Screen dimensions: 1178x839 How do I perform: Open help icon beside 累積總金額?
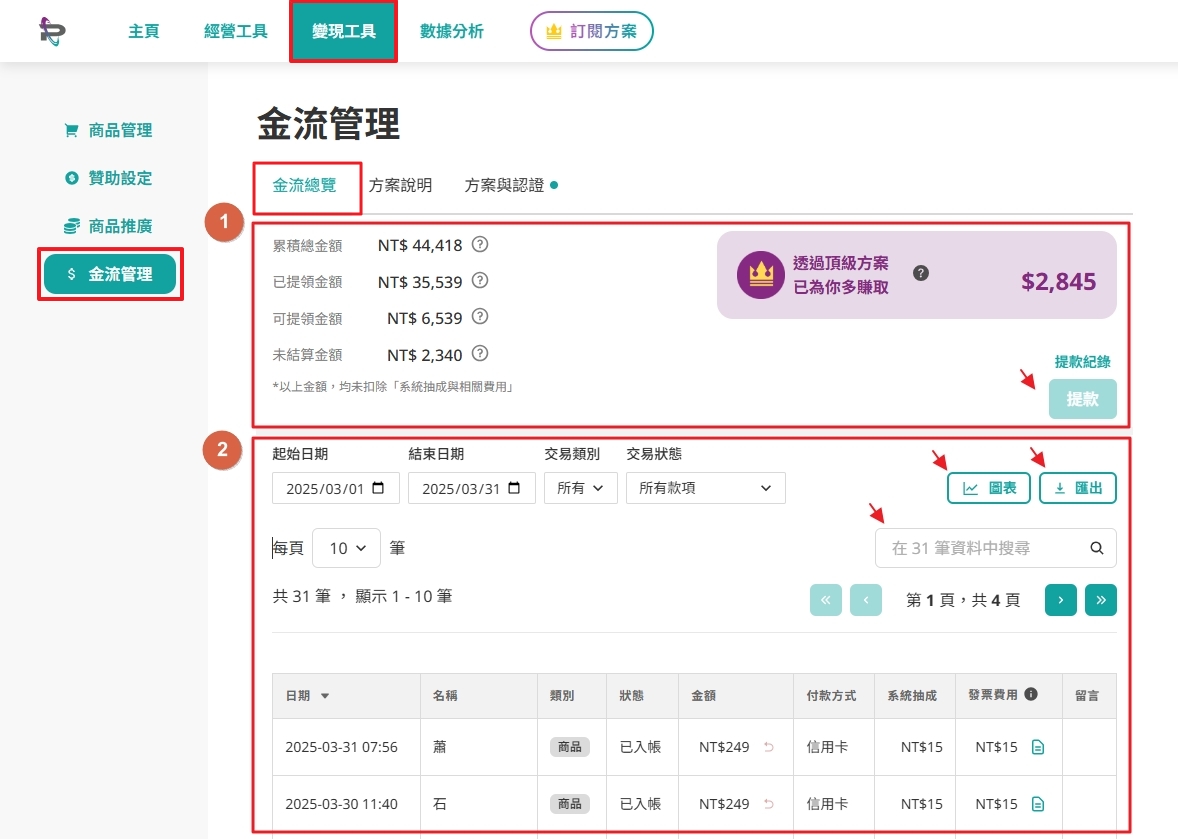[x=479, y=244]
